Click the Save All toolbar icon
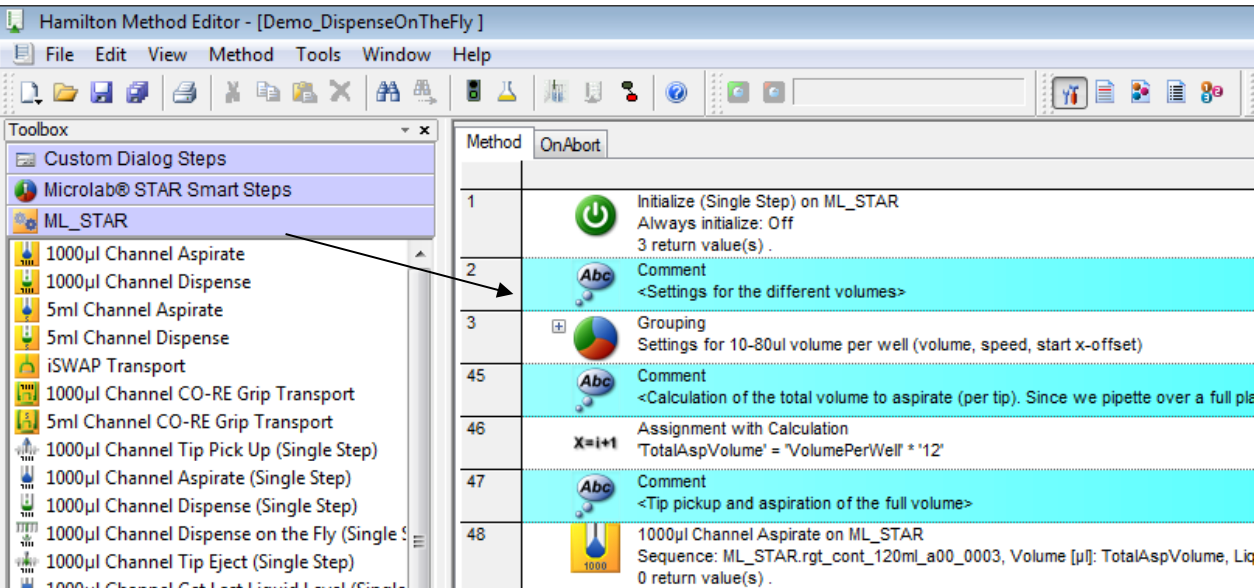The height and width of the screenshot is (588, 1258). [137, 93]
